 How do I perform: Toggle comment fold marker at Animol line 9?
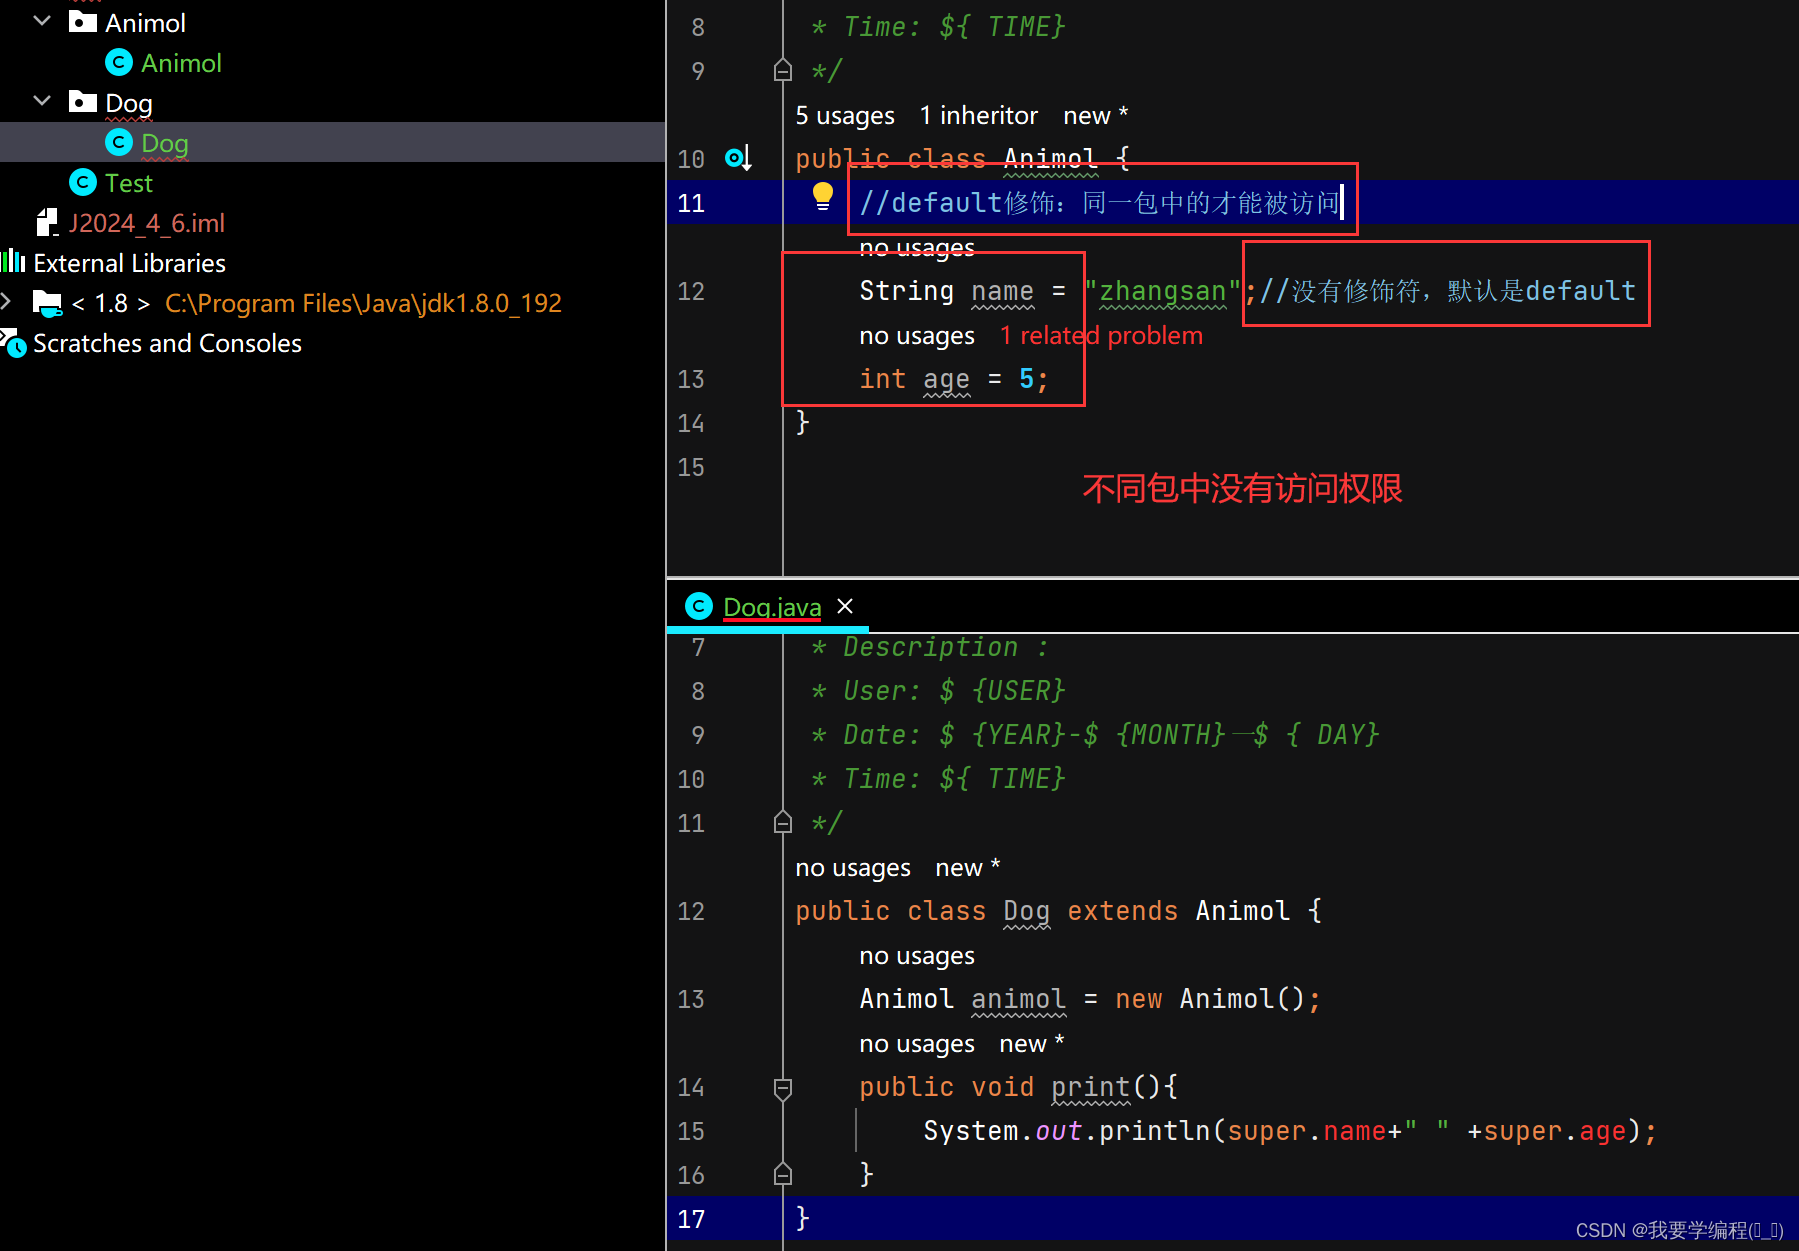click(x=783, y=70)
